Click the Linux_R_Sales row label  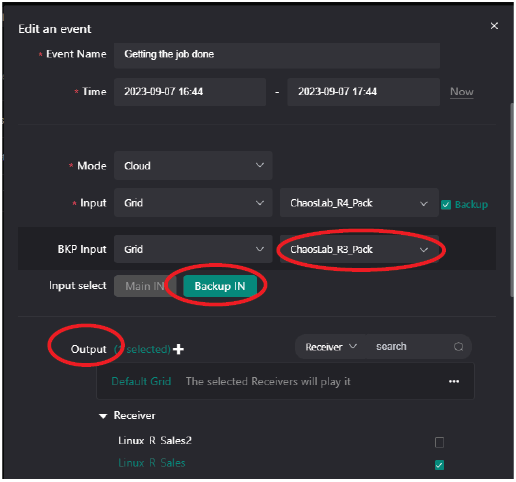tap(152, 463)
